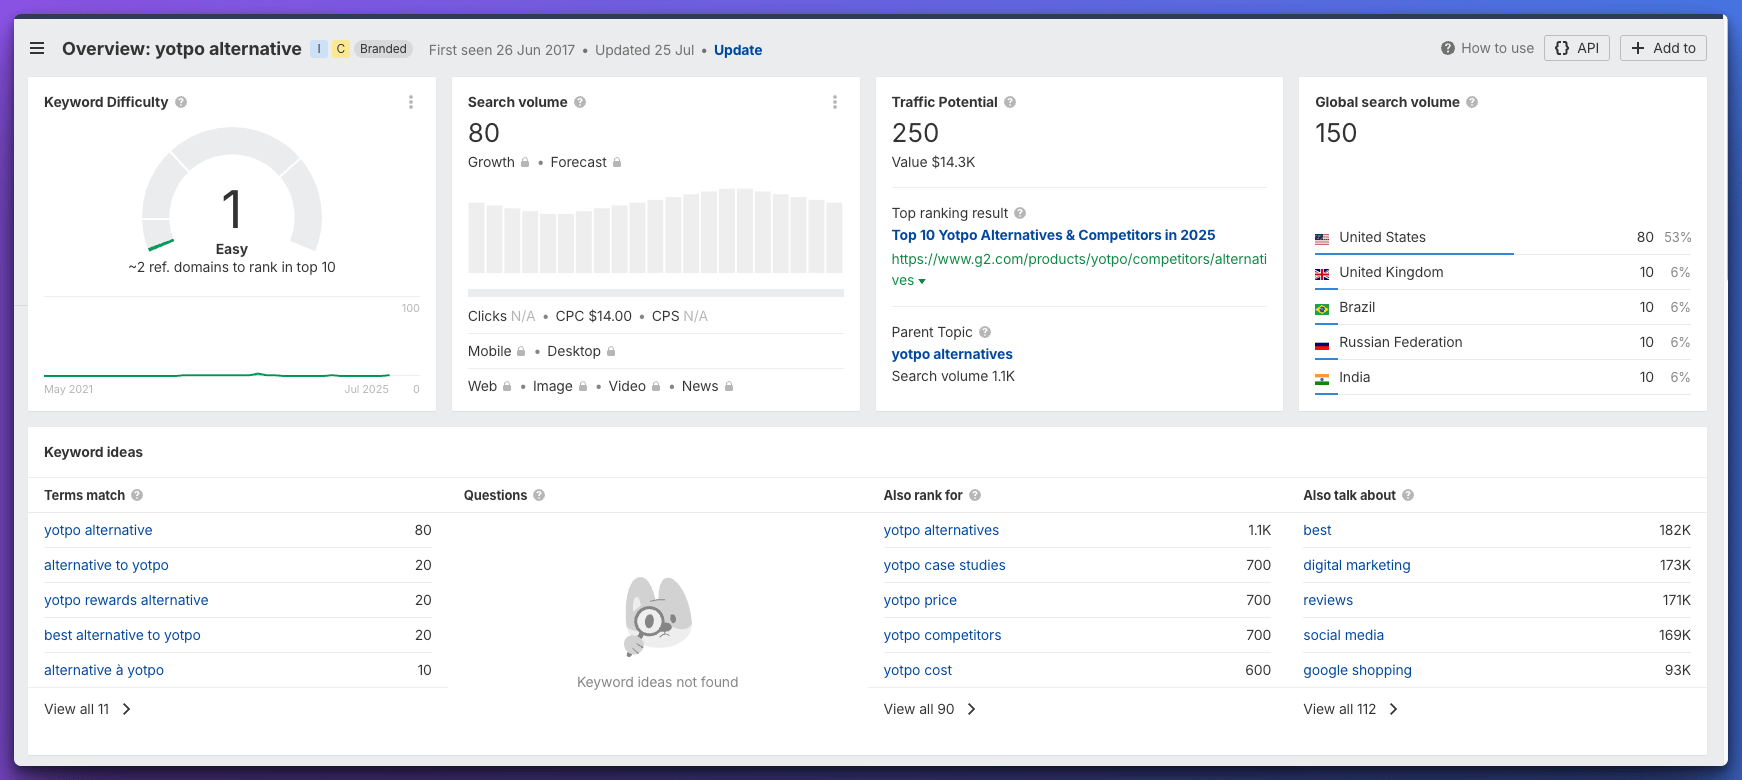
Task: Click the Web lock icon
Action: click(x=507, y=386)
